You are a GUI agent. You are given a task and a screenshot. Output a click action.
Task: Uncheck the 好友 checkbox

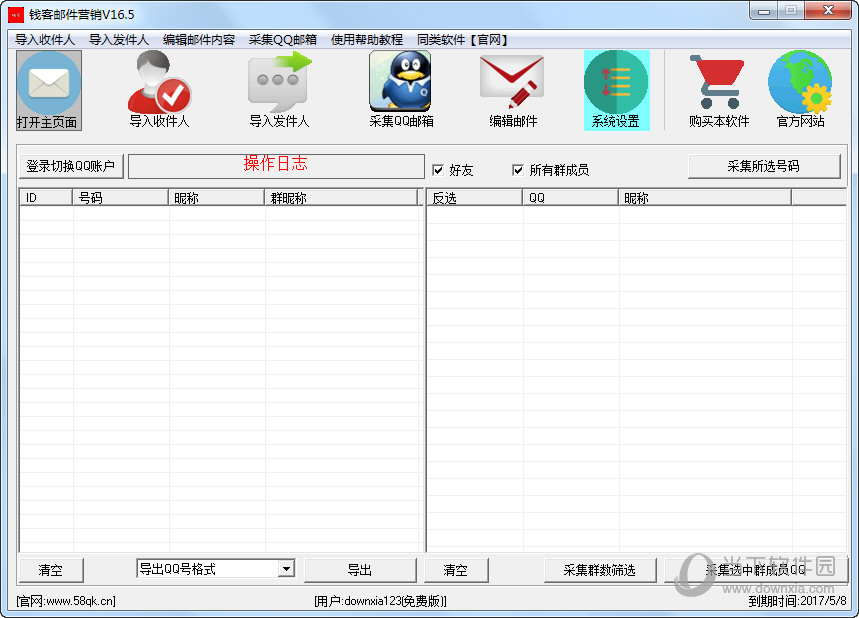tap(437, 170)
